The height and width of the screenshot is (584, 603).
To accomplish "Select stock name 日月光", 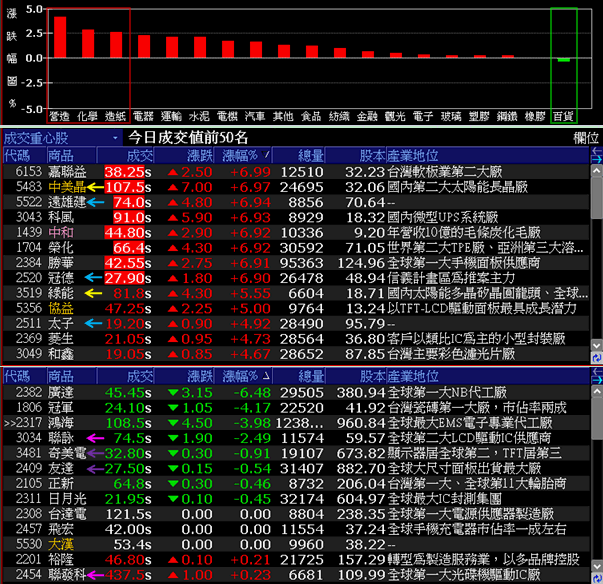I will tap(67, 499).
